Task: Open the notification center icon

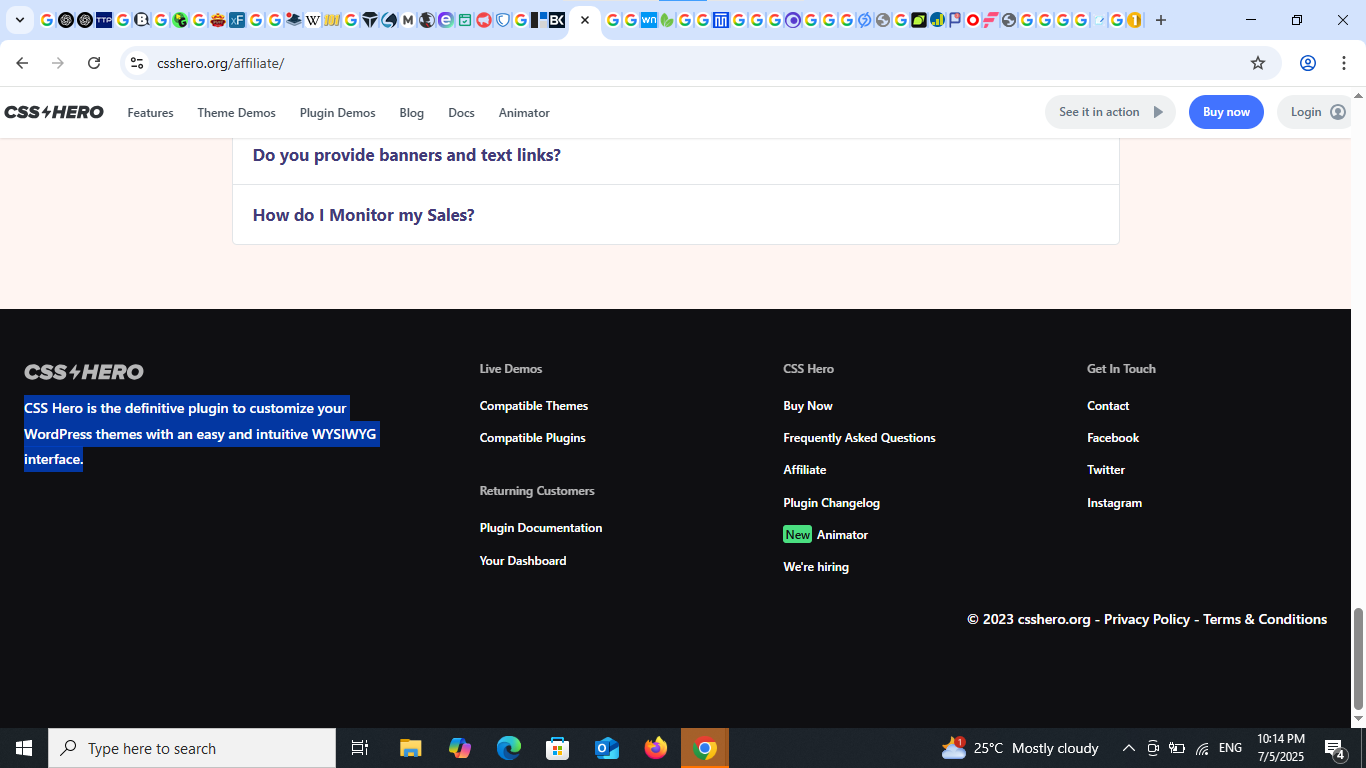Action: coord(1334,748)
